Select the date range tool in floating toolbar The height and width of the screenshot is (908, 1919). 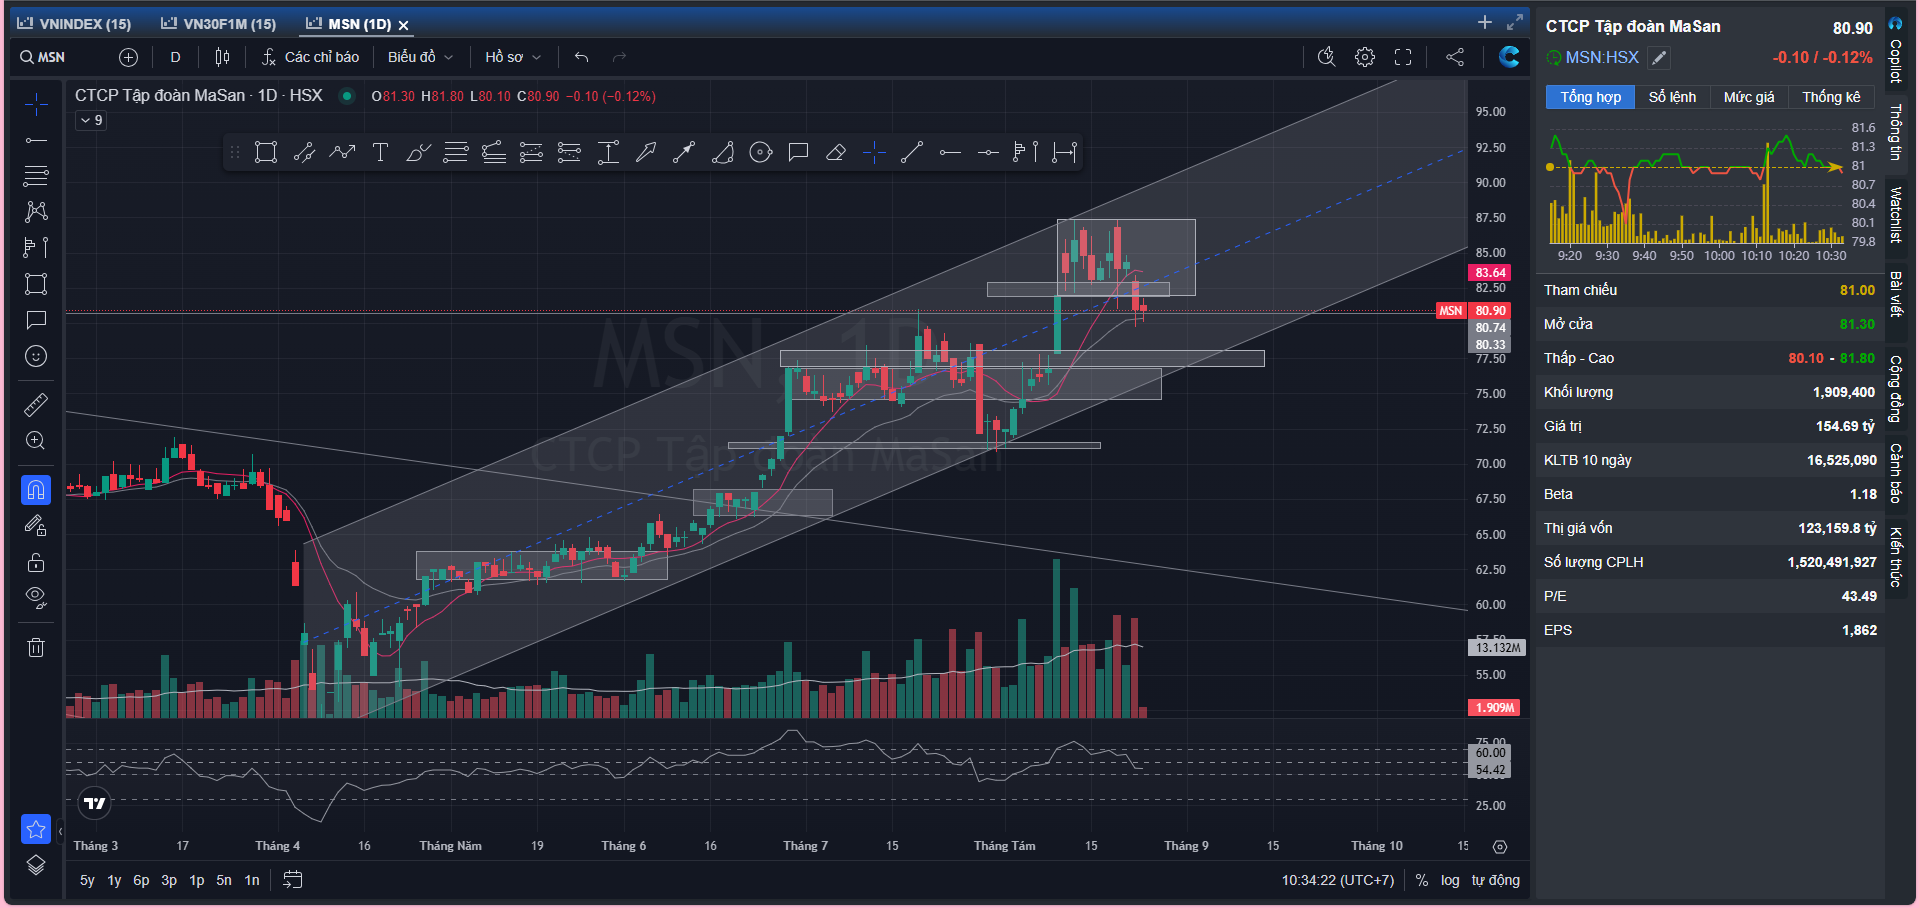click(1064, 152)
